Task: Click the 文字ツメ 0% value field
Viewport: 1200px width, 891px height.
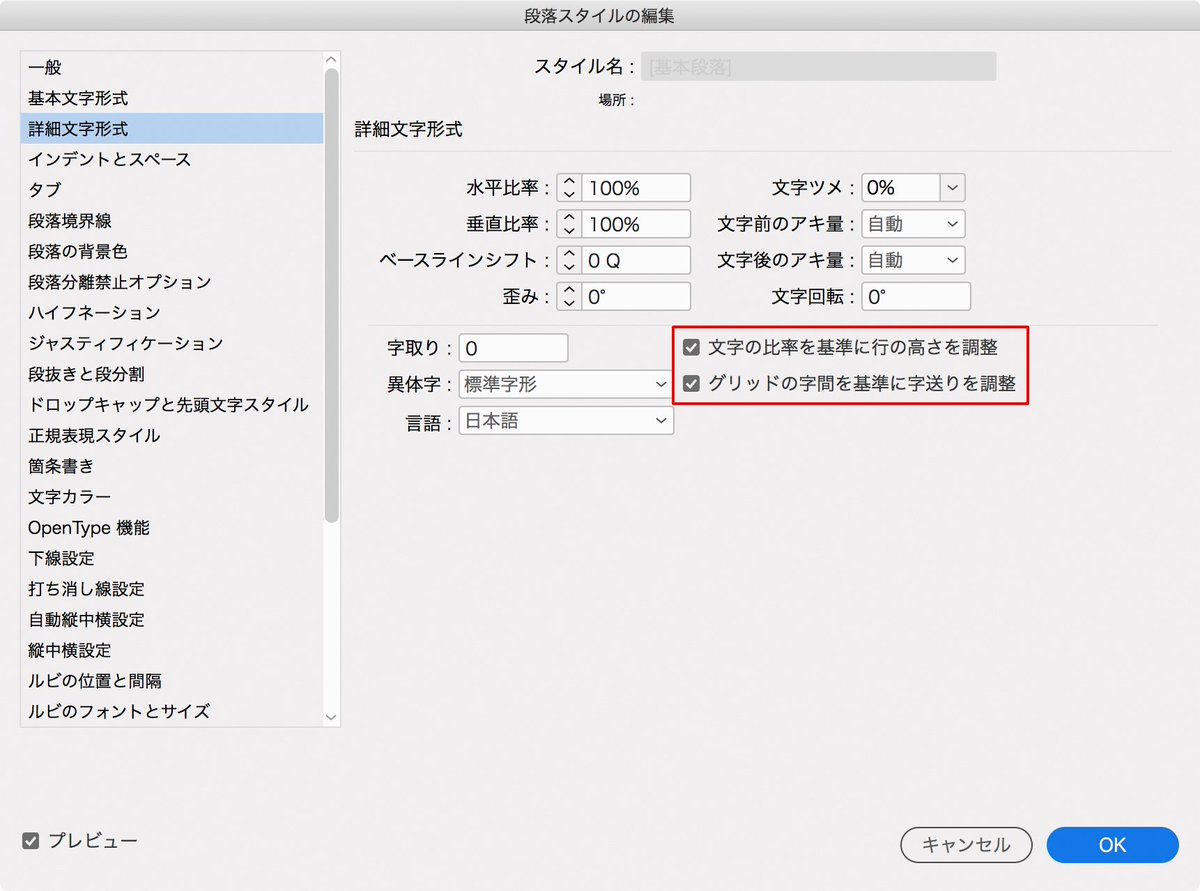Action: coord(901,188)
